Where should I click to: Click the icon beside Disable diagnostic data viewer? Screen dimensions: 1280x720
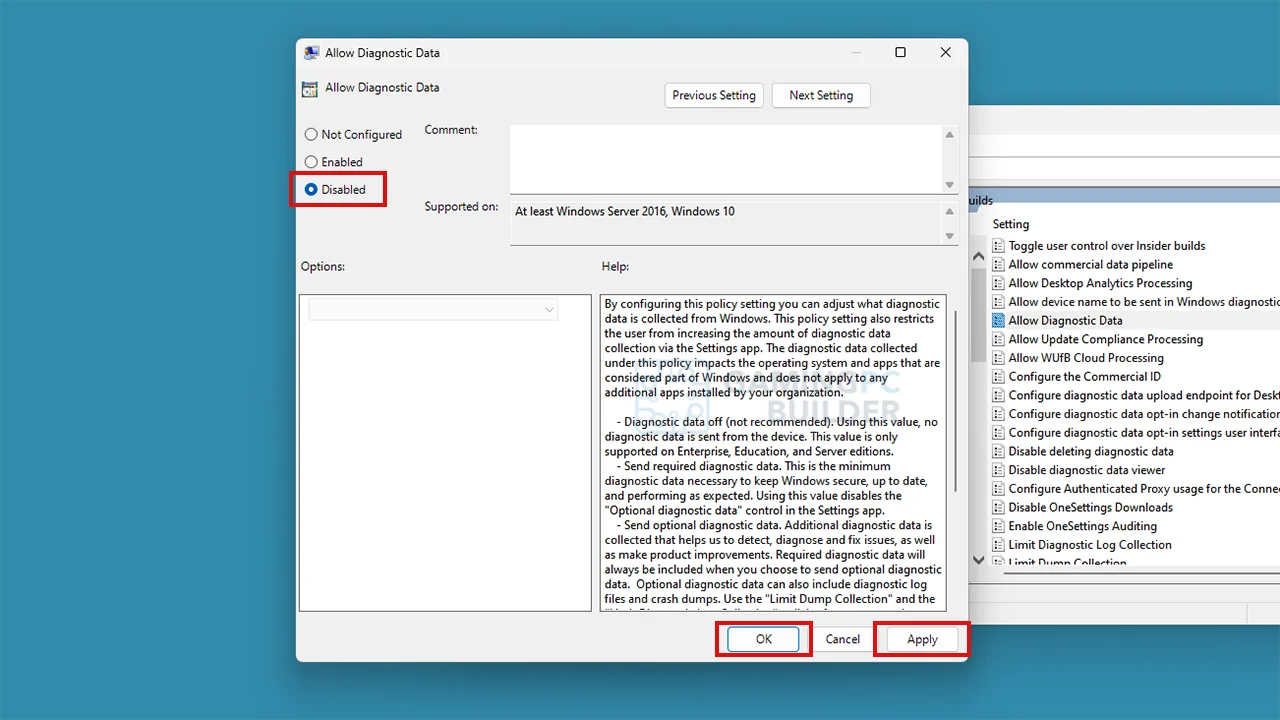coord(998,470)
